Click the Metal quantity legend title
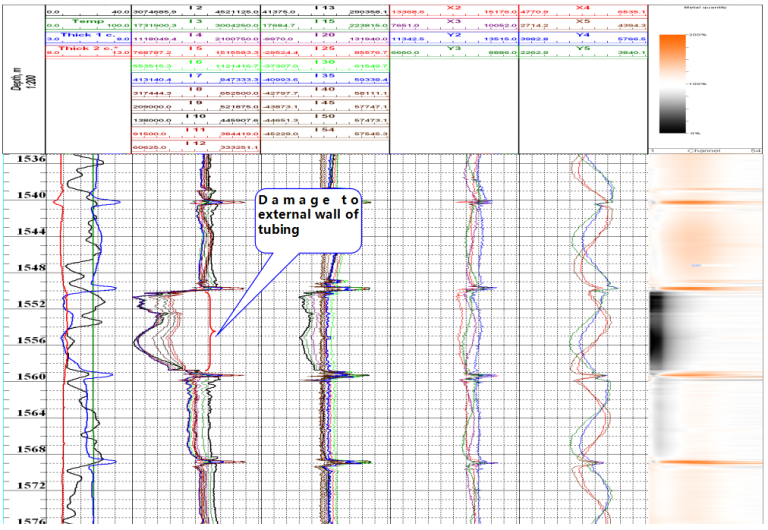The image size is (768, 530). [706, 5]
